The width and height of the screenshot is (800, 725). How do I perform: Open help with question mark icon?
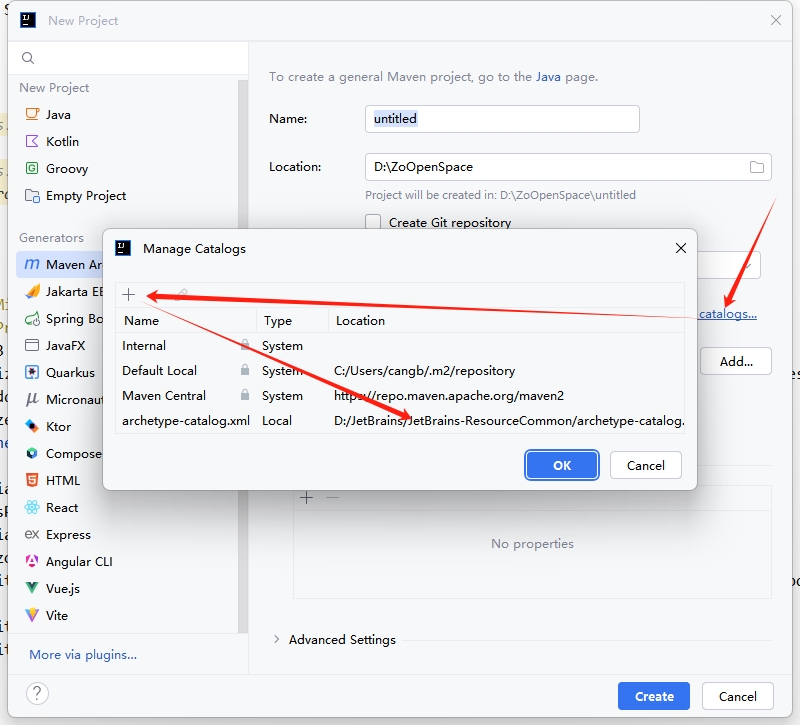37,694
